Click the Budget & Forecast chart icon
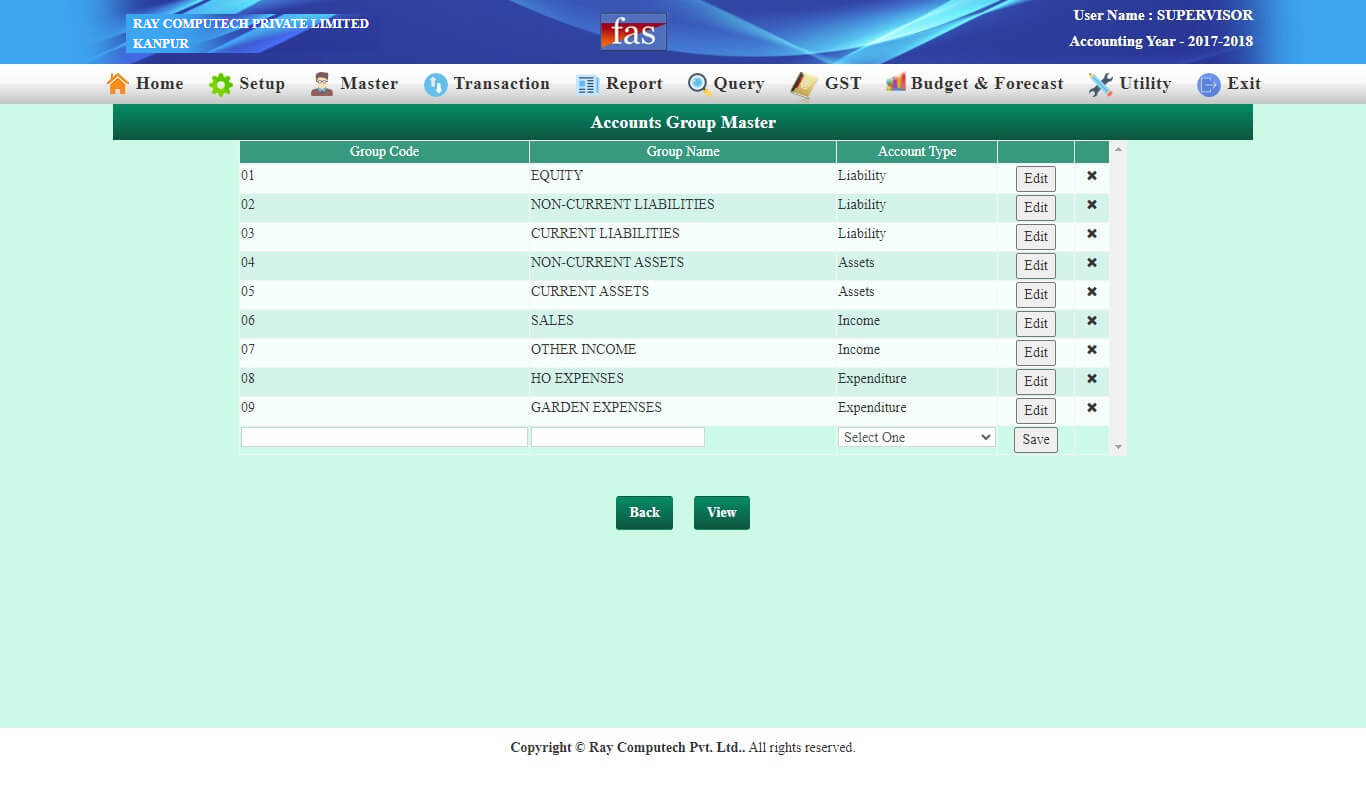The height and width of the screenshot is (800, 1366). tap(896, 82)
